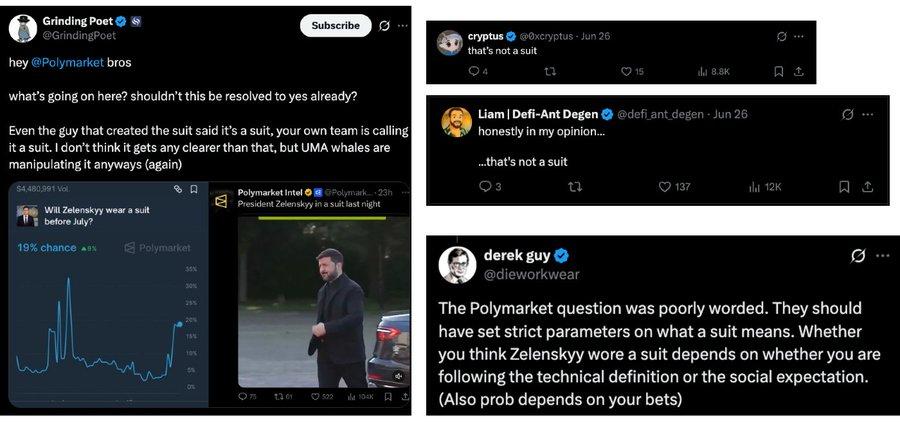
Task: Share cryptus's tweet
Action: (799, 71)
